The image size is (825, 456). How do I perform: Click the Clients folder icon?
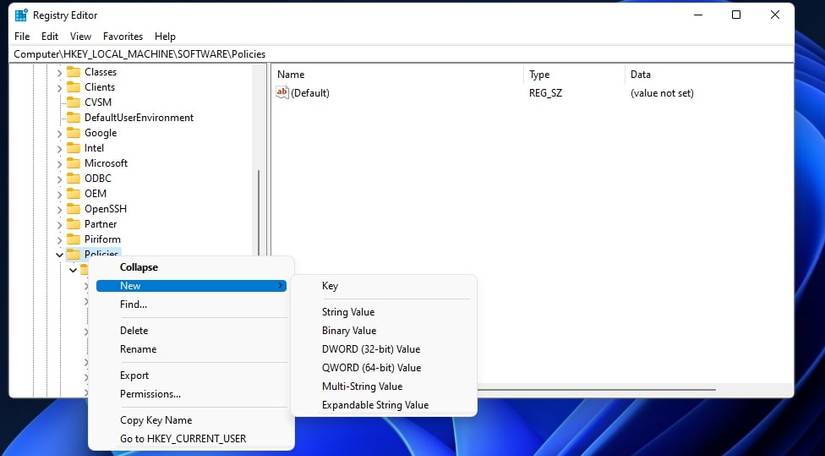(x=74, y=87)
